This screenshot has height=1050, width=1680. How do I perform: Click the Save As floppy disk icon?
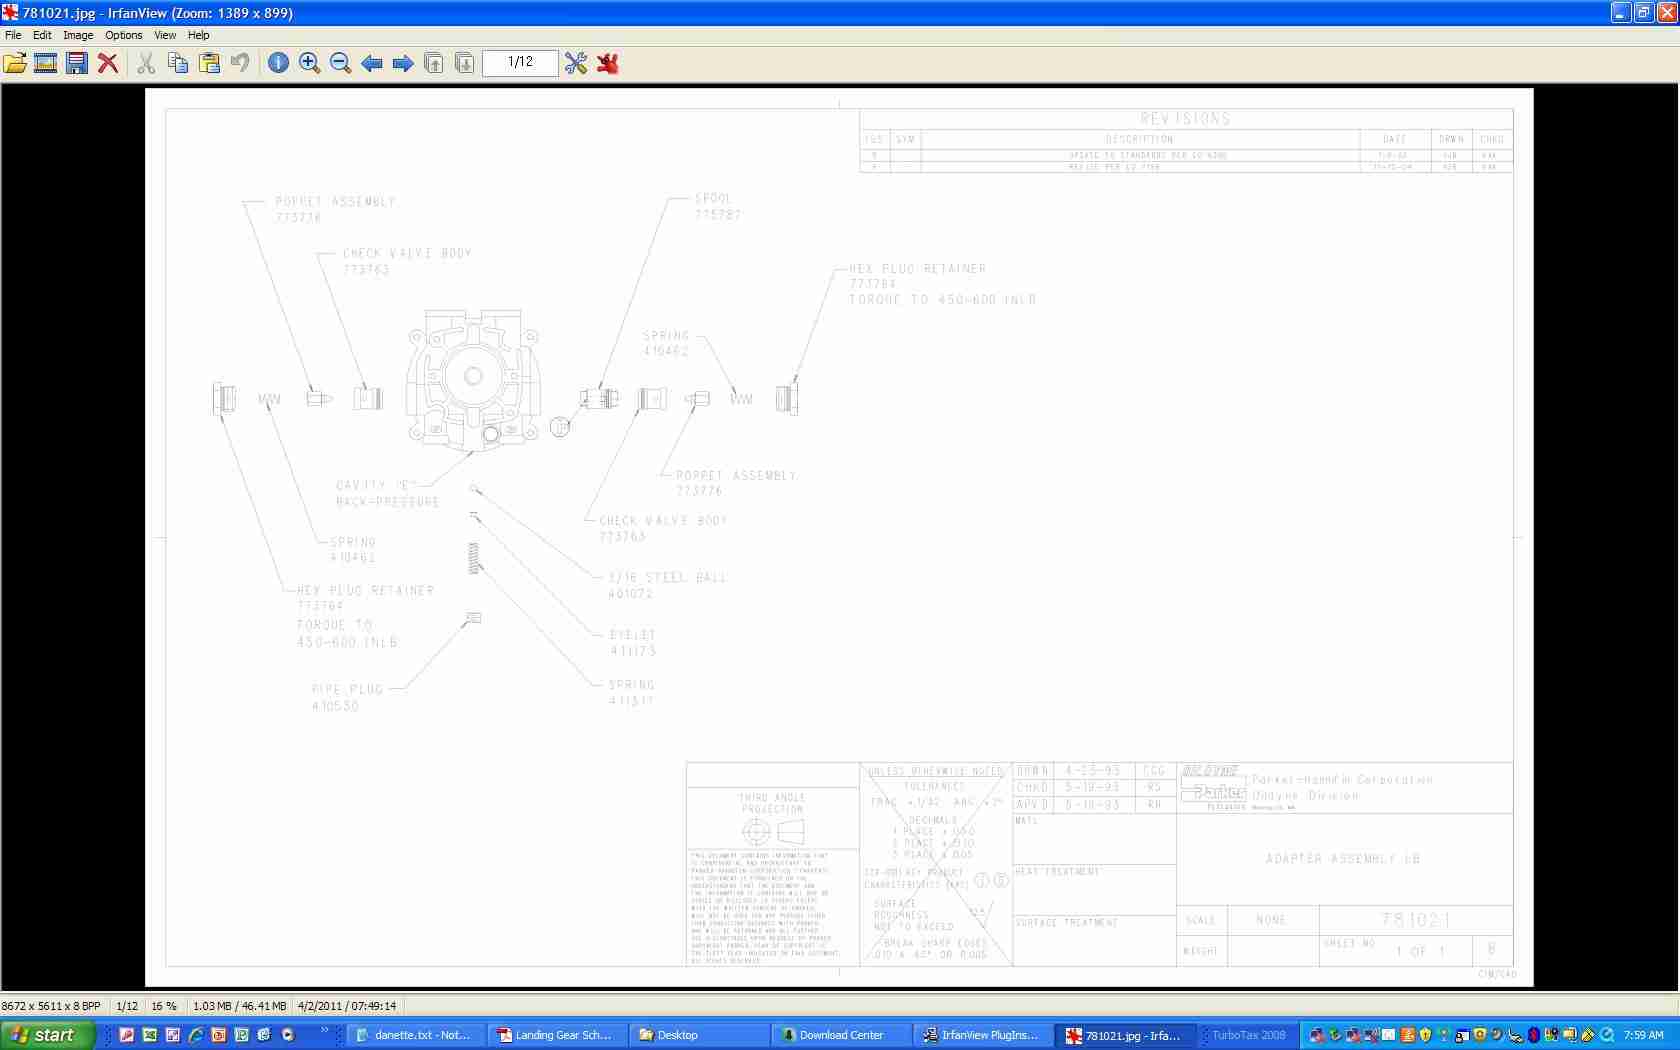click(x=76, y=63)
